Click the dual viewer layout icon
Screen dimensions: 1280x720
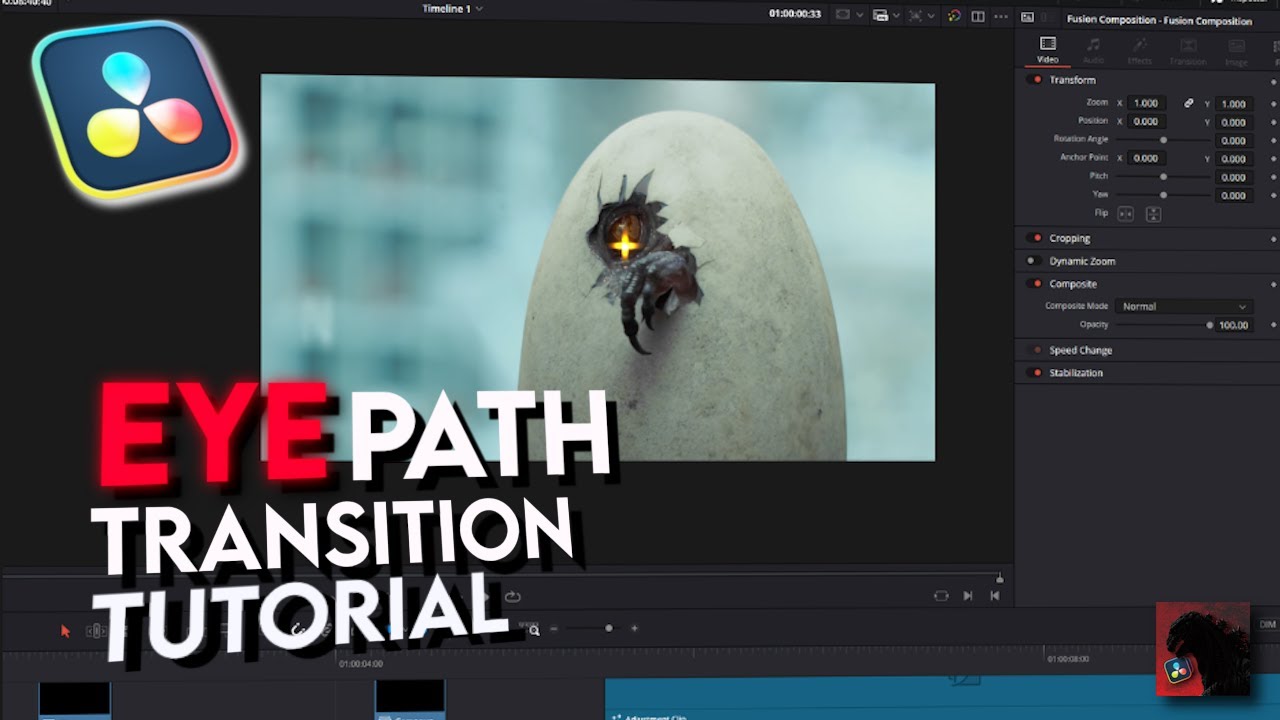(x=978, y=15)
